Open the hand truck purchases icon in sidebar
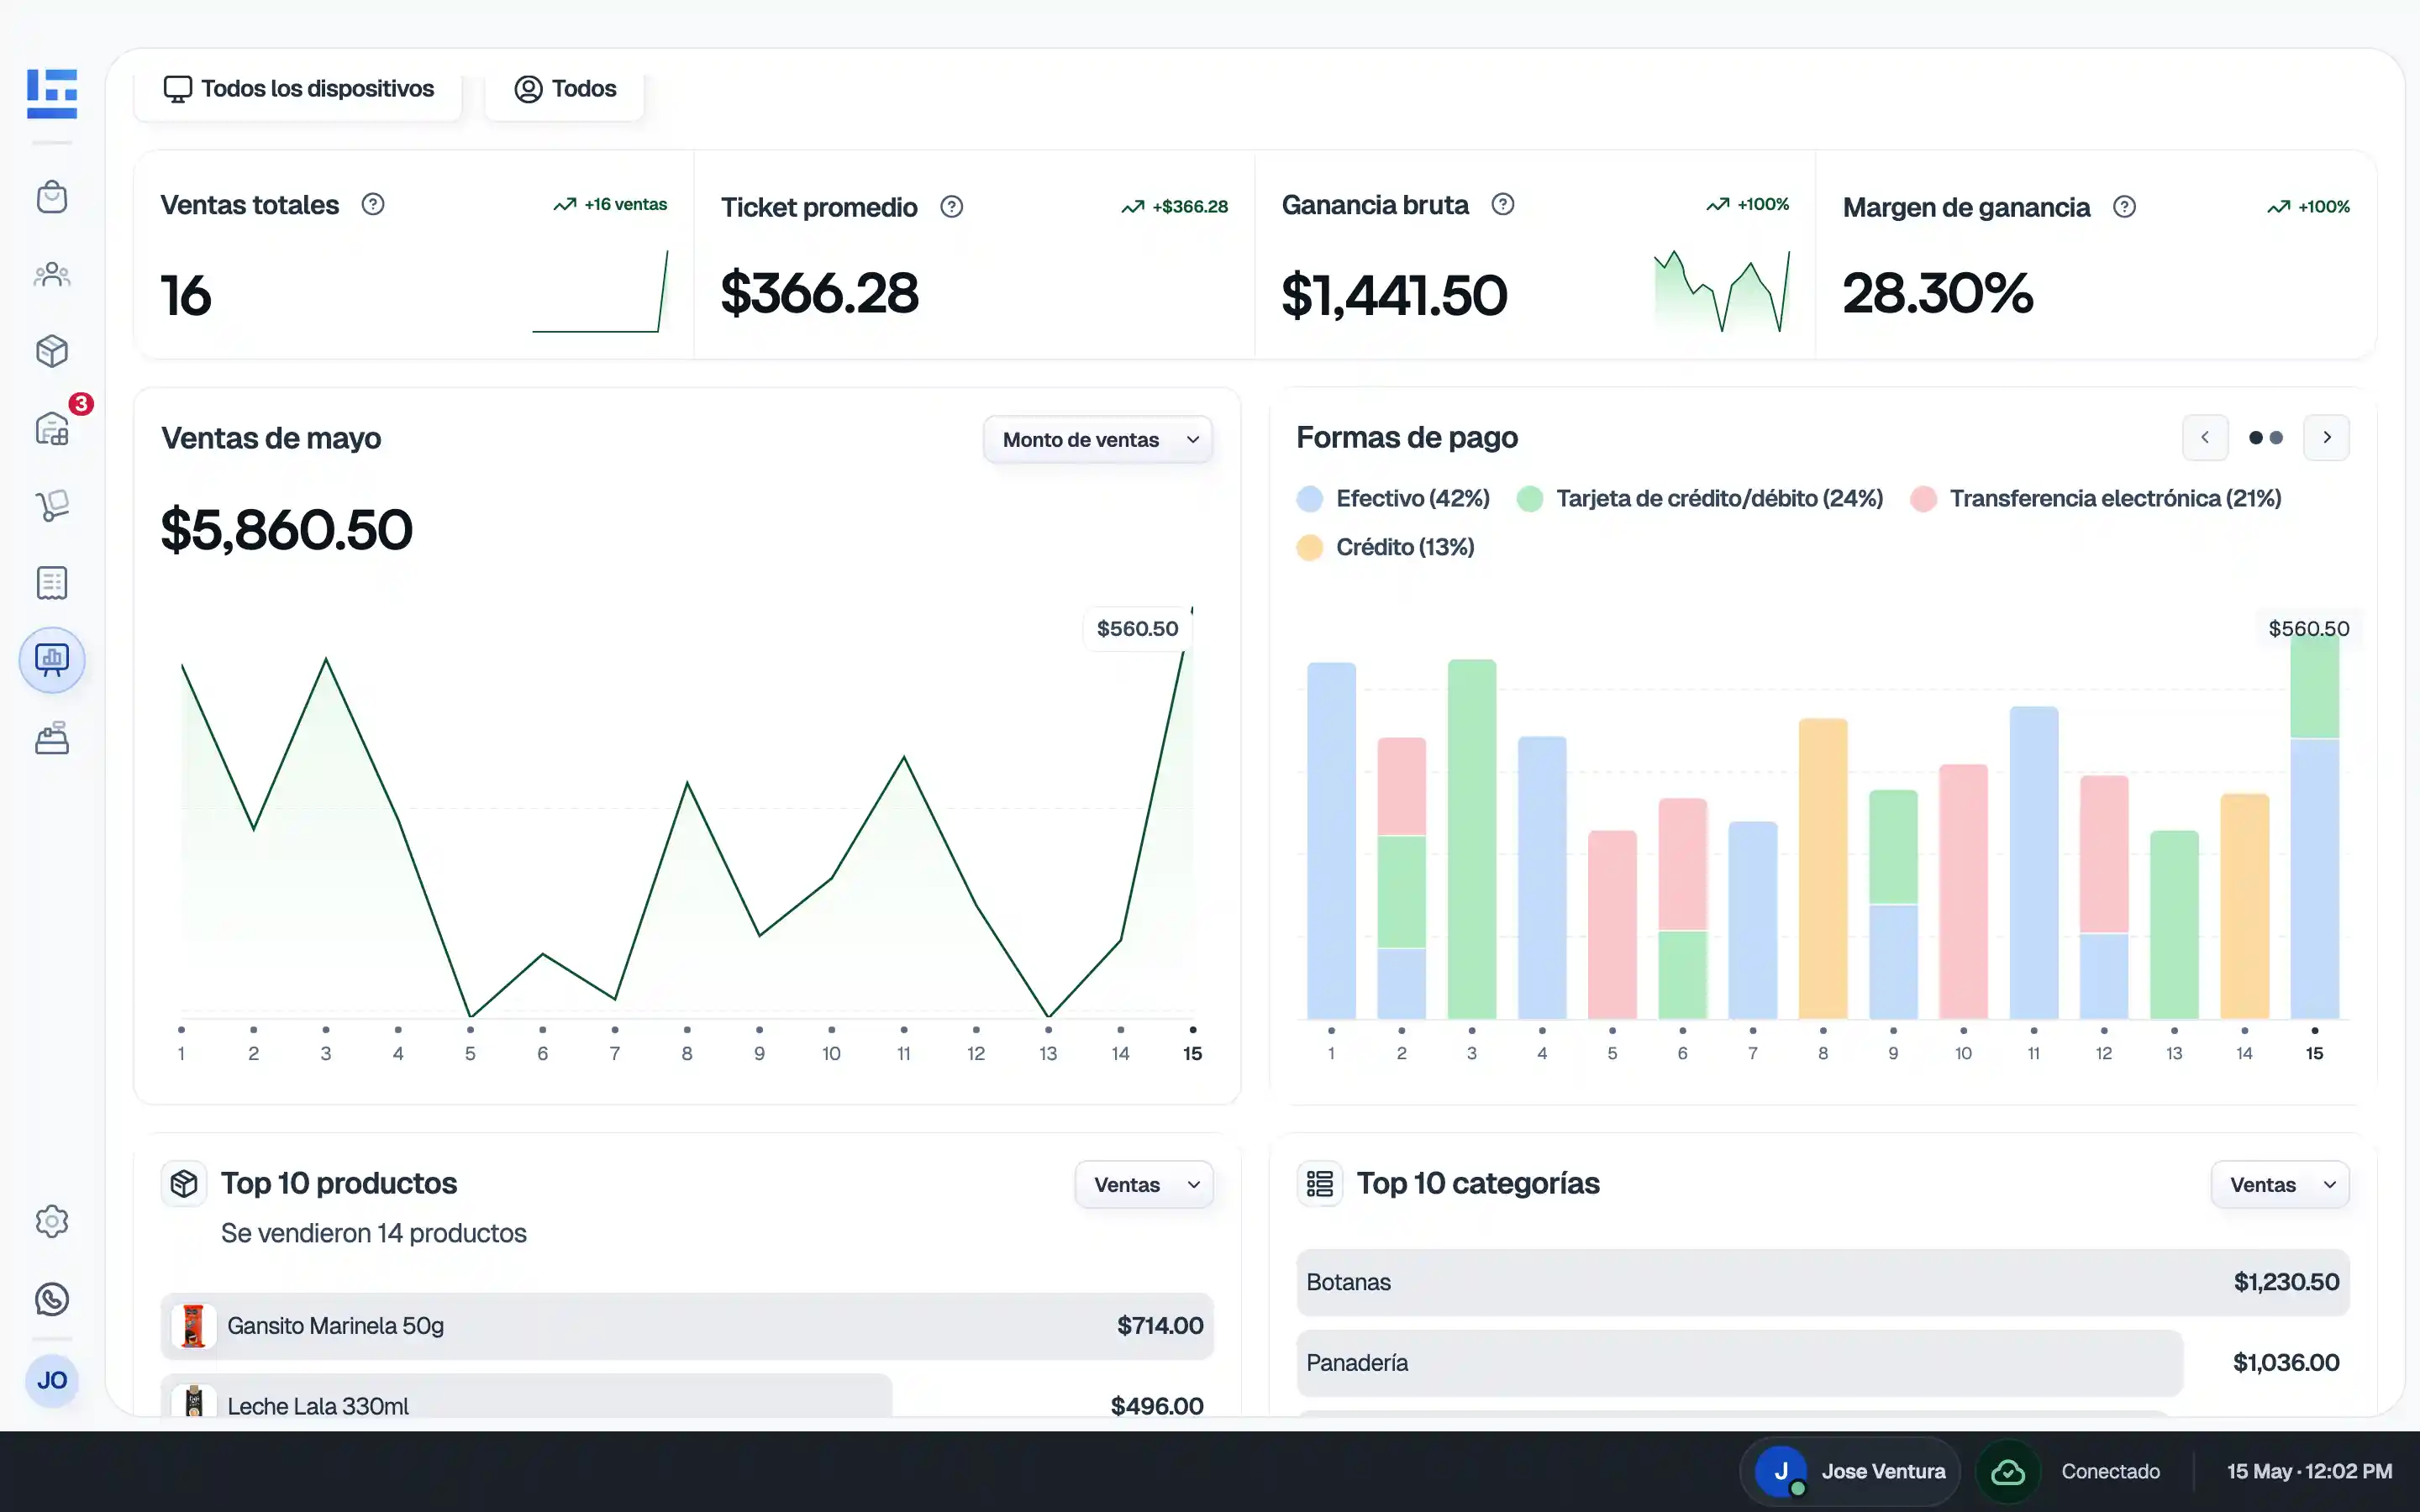This screenshot has width=2420, height=1512. click(x=52, y=505)
